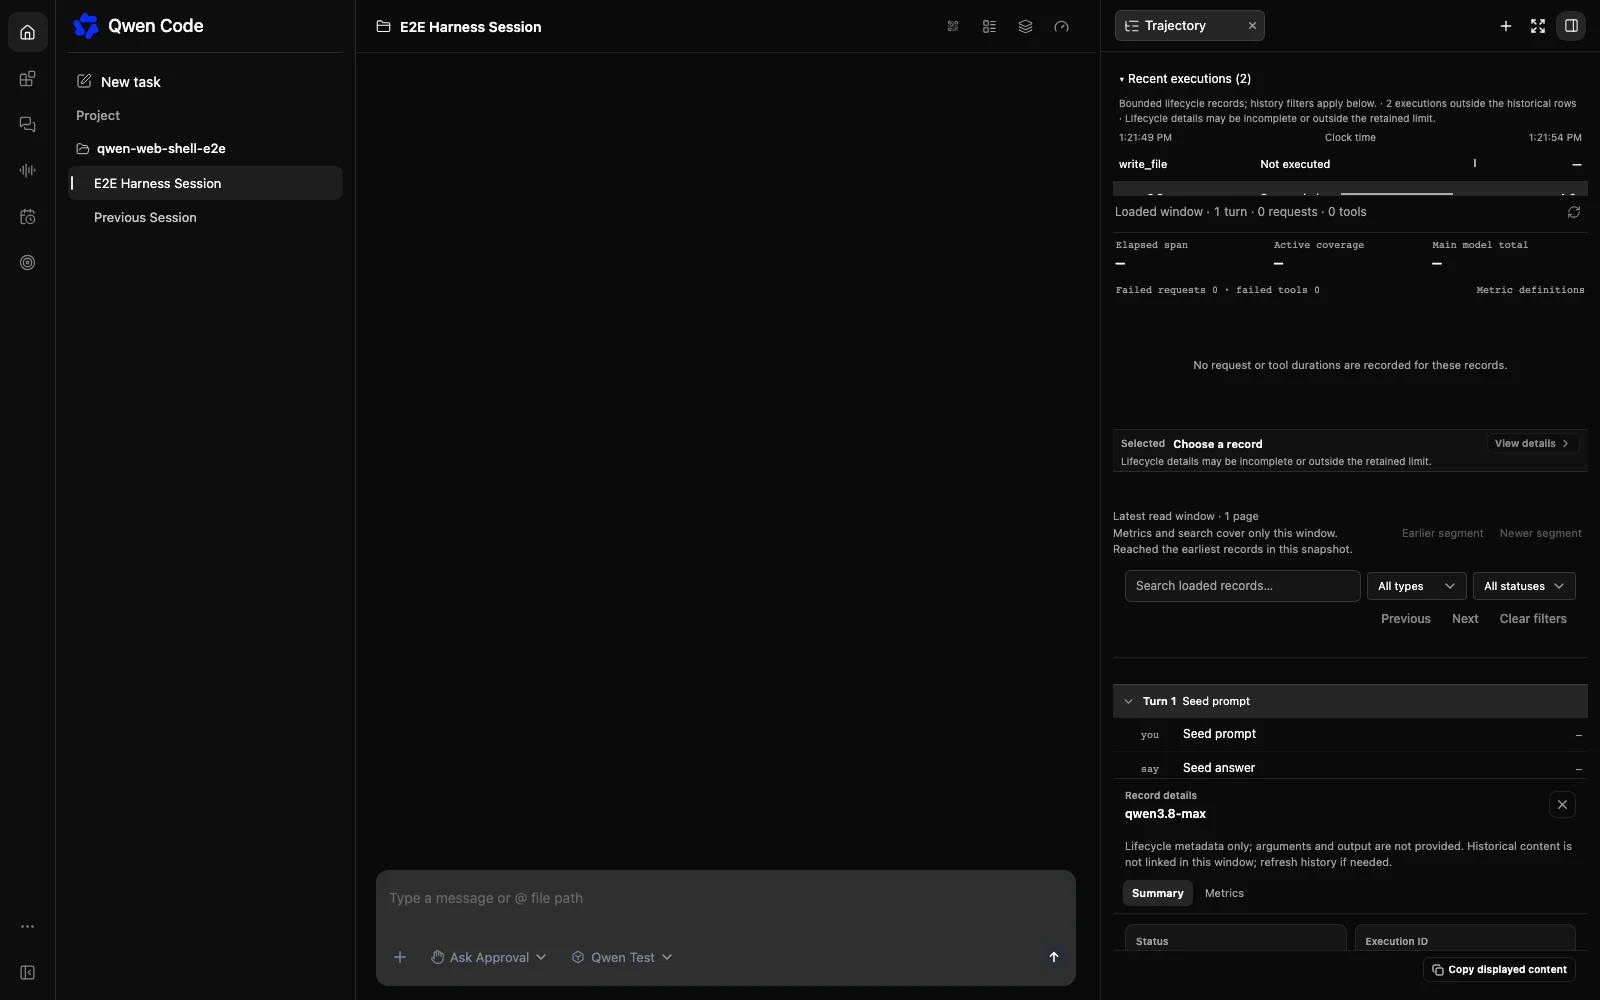Image resolution: width=1600 pixels, height=1000 pixels.
Task: Open the apps grid icon in left rail
Action: (27, 79)
